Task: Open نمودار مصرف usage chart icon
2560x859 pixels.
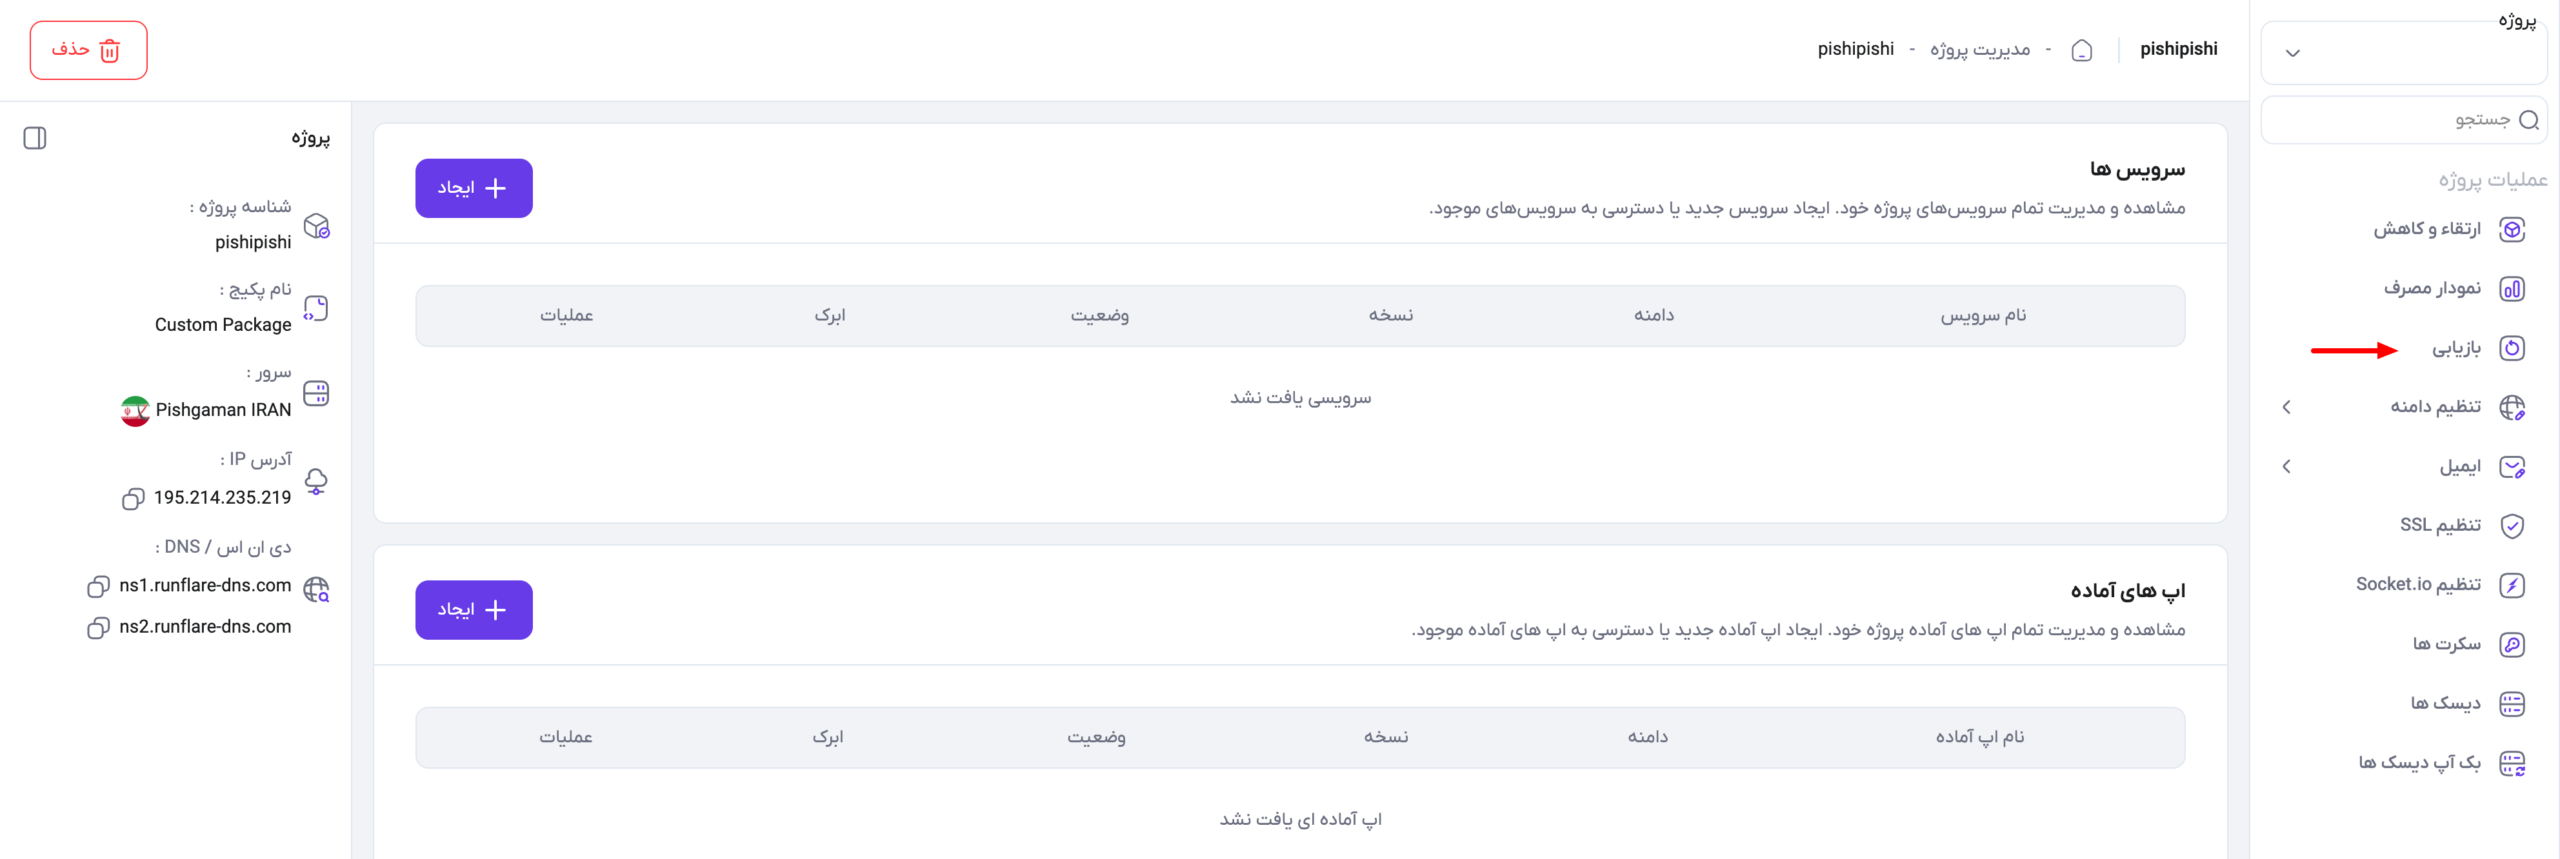Action: (2512, 289)
